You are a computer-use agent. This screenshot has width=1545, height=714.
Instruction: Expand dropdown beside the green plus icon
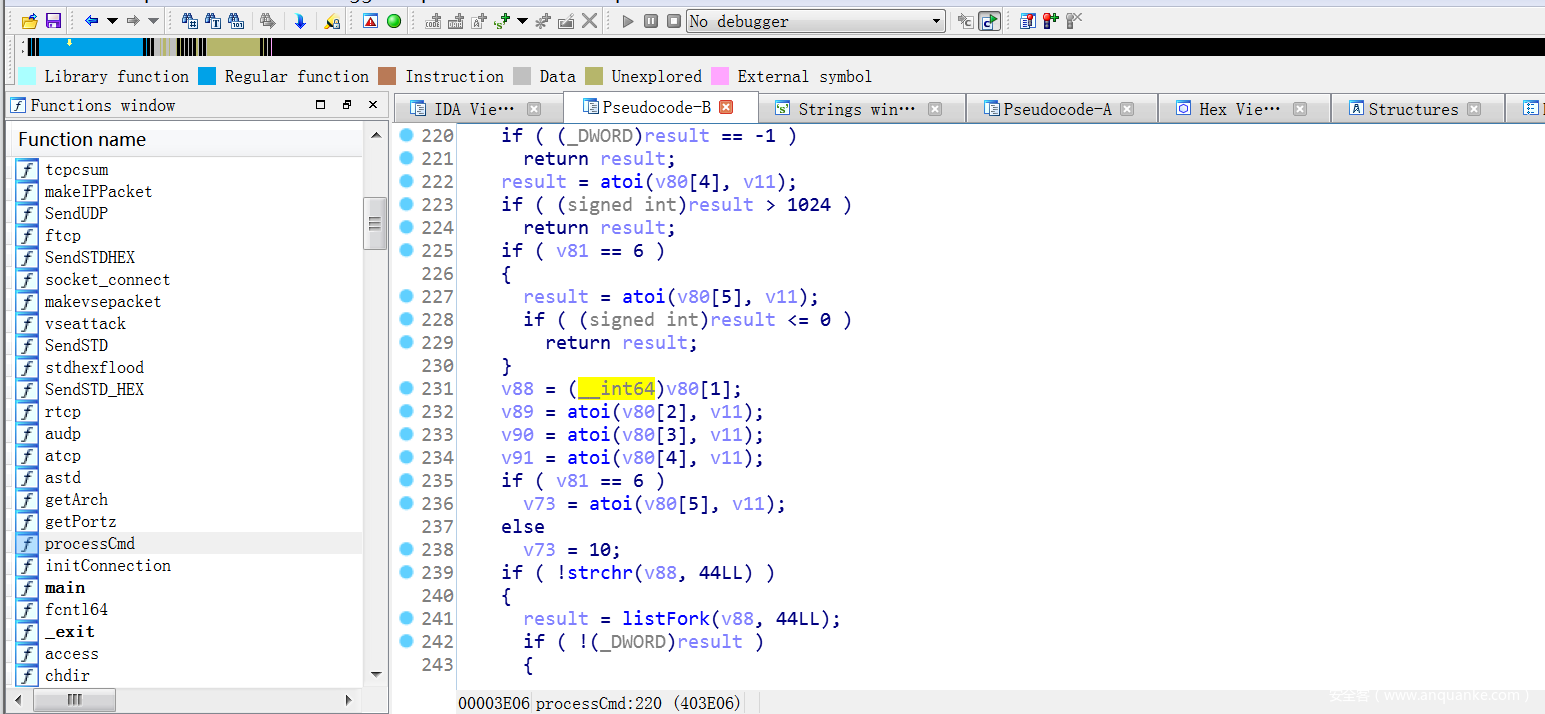point(522,21)
